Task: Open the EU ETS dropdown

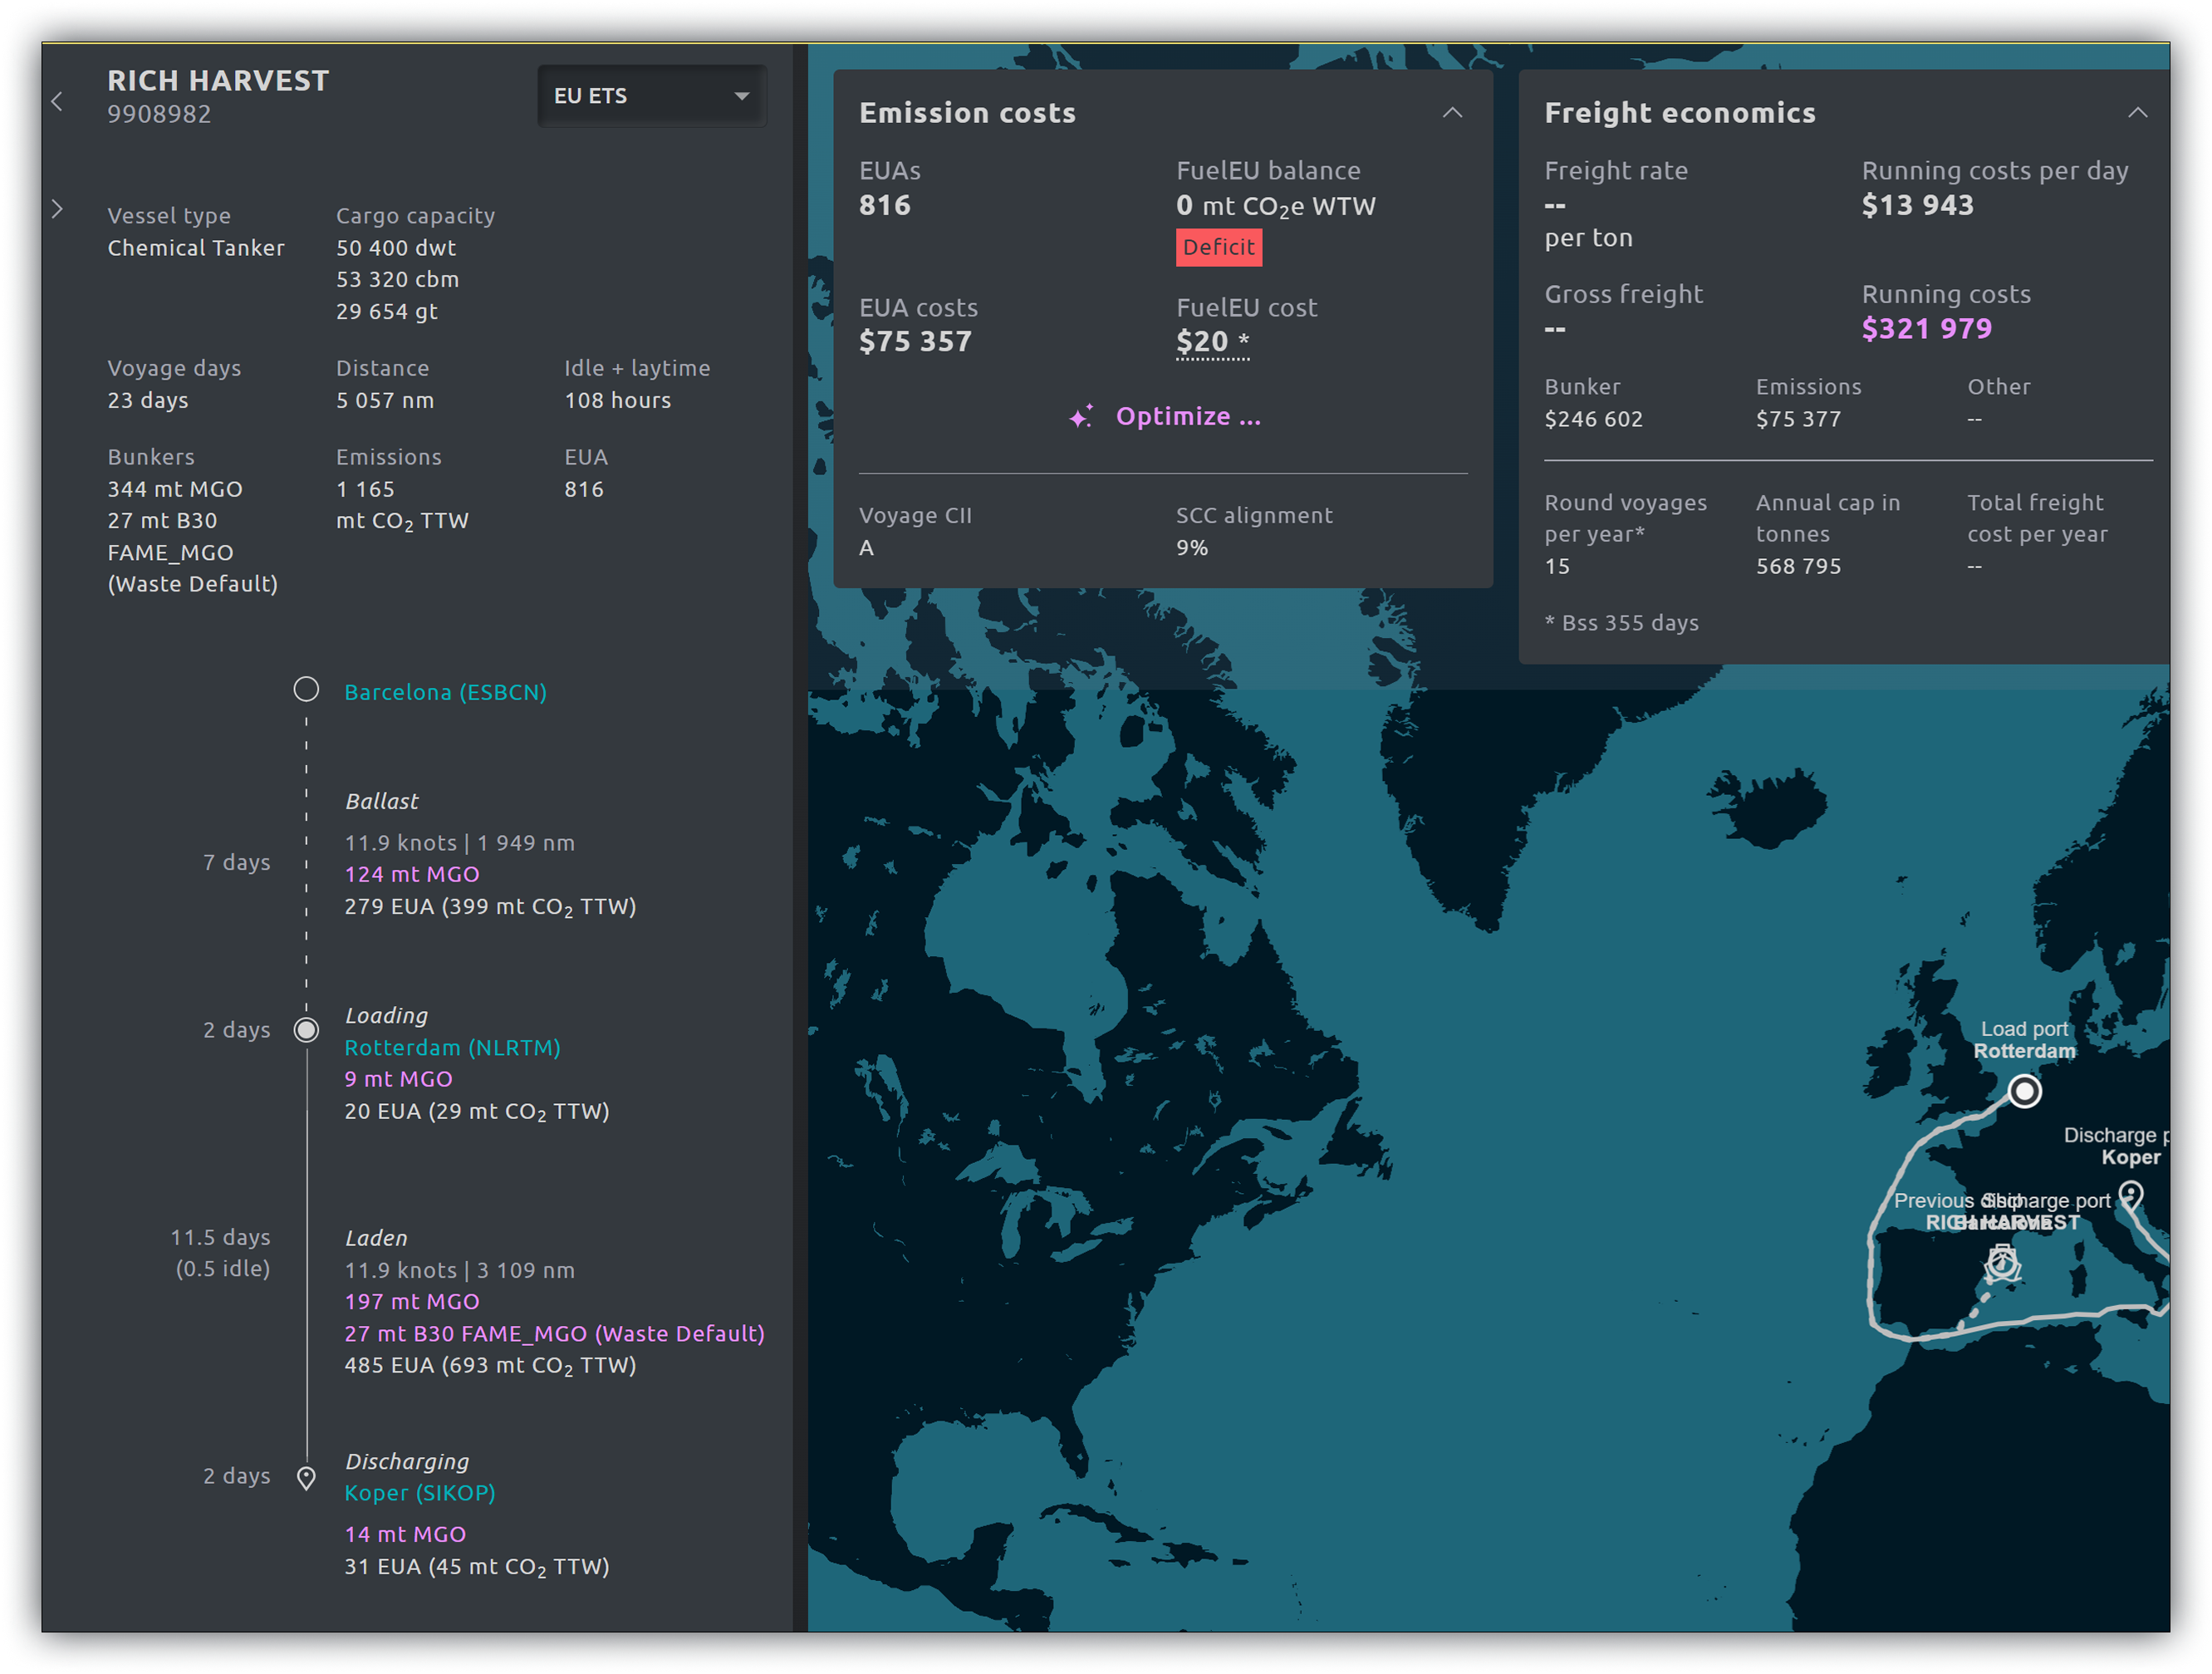Action: pos(651,96)
